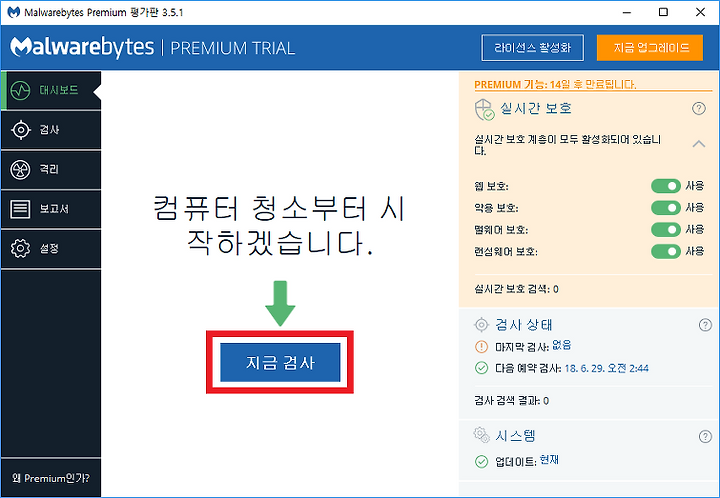This screenshot has width=720, height=498.
Task: Click the 왜 Premium인가? link
Action: [x=51, y=478]
